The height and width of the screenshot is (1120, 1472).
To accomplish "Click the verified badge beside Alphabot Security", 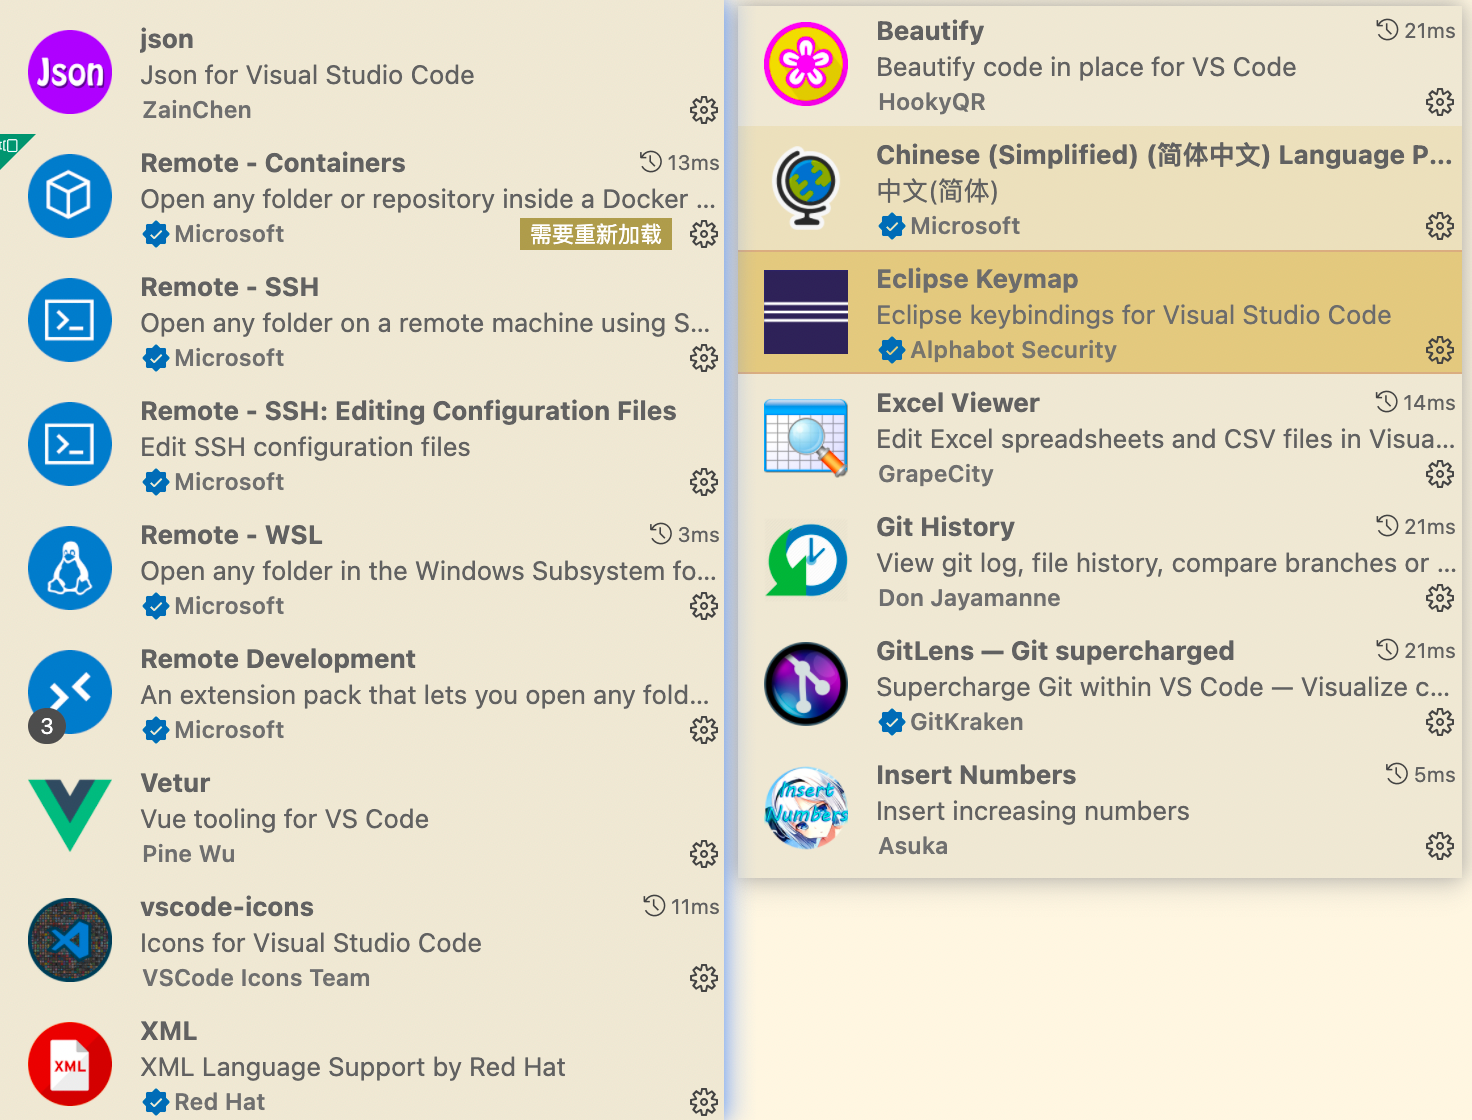I will (892, 350).
